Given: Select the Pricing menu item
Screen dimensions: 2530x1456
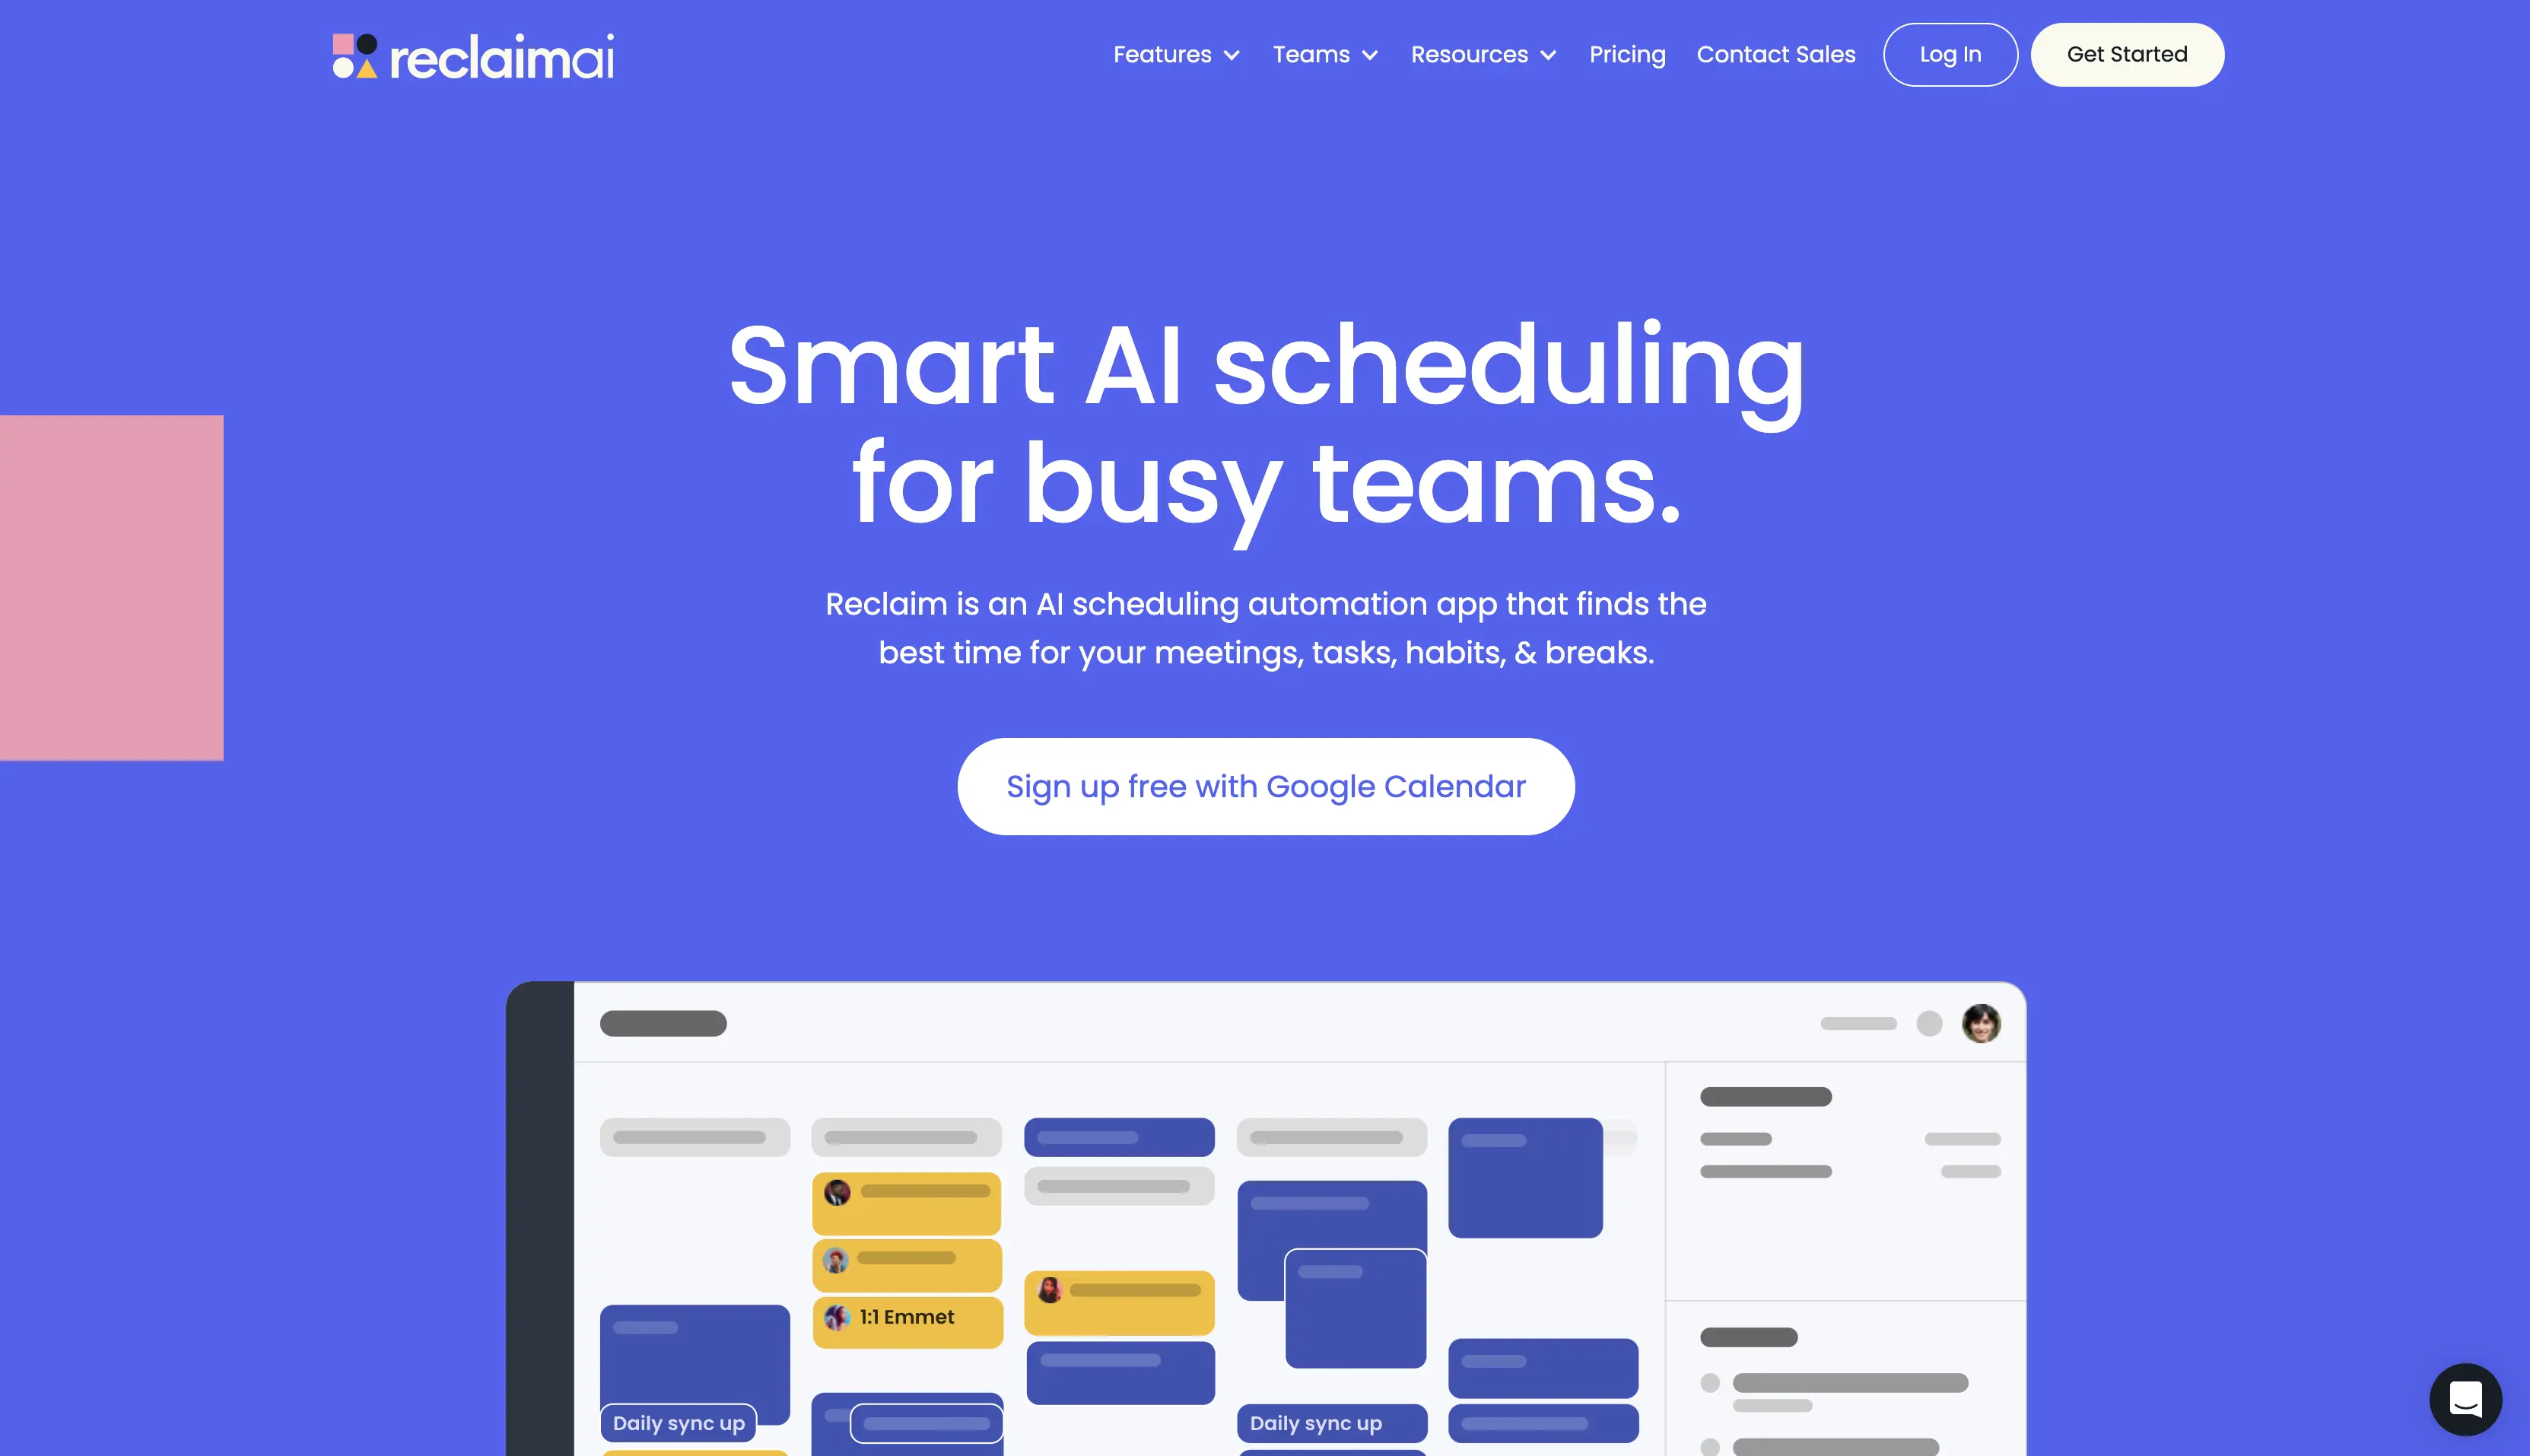Looking at the screenshot, I should 1628,54.
